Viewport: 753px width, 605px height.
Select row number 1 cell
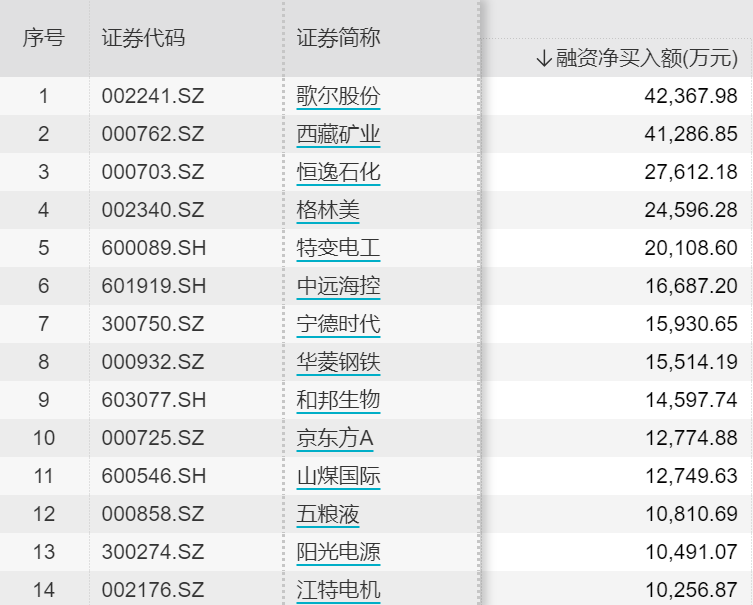point(44,96)
